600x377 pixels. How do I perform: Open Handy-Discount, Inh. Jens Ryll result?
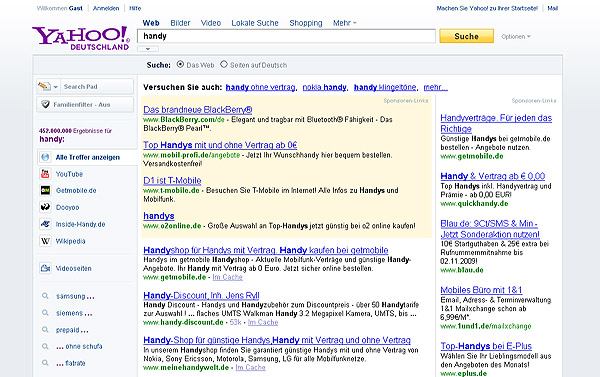[x=201, y=295]
